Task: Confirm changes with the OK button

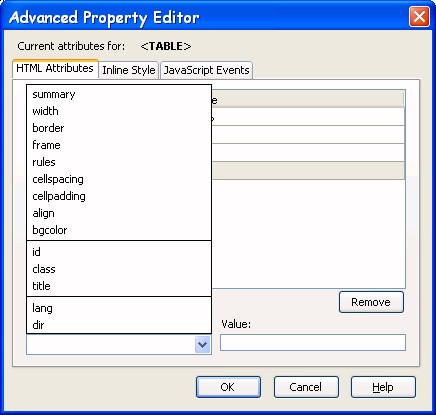Action: [x=228, y=387]
